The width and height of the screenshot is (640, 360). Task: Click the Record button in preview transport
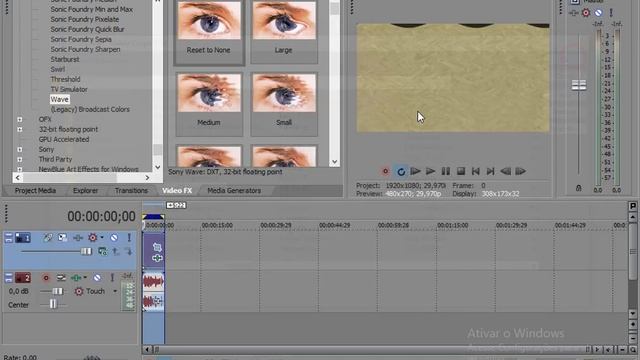[x=385, y=171]
